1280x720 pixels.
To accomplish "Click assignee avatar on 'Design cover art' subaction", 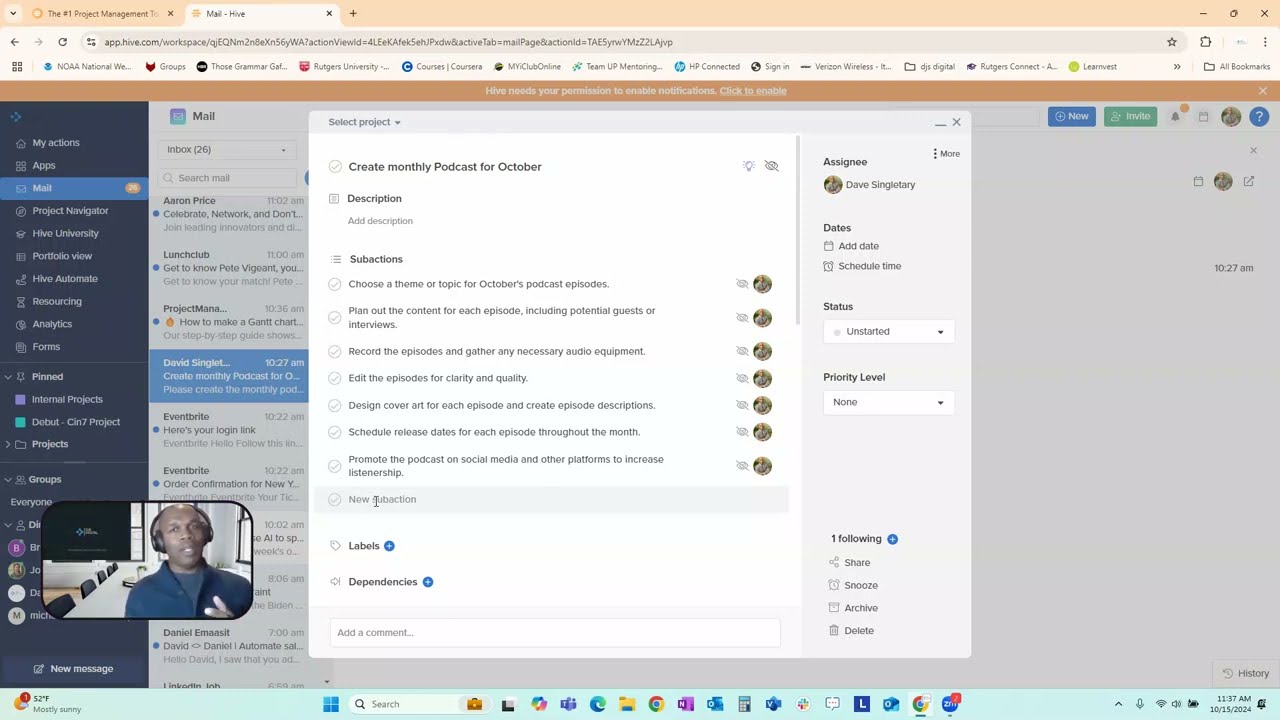I will 762,405.
